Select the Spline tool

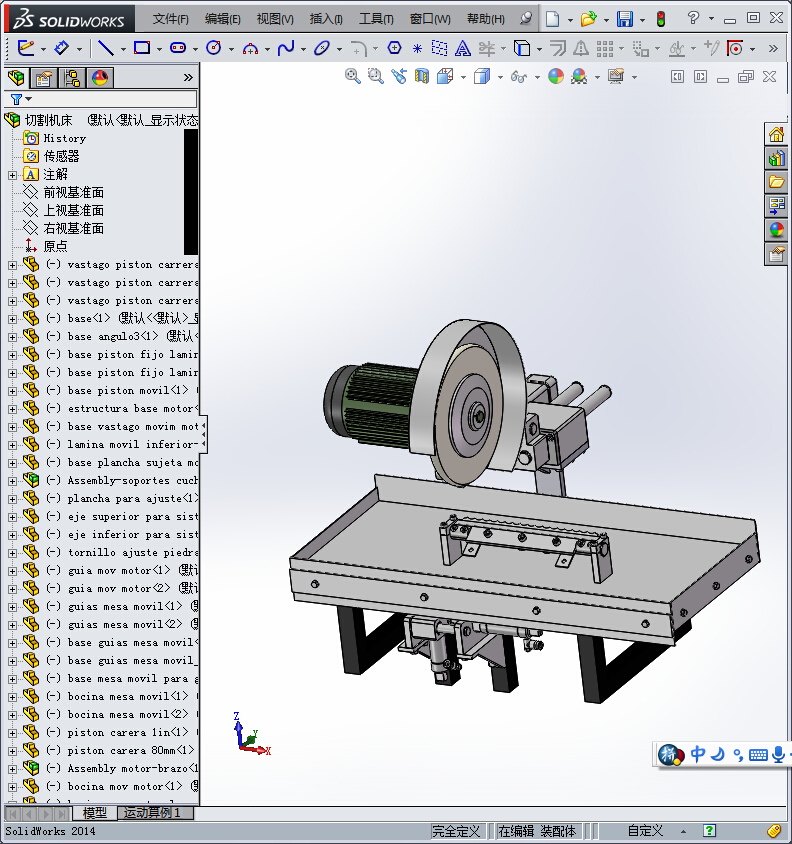286,48
